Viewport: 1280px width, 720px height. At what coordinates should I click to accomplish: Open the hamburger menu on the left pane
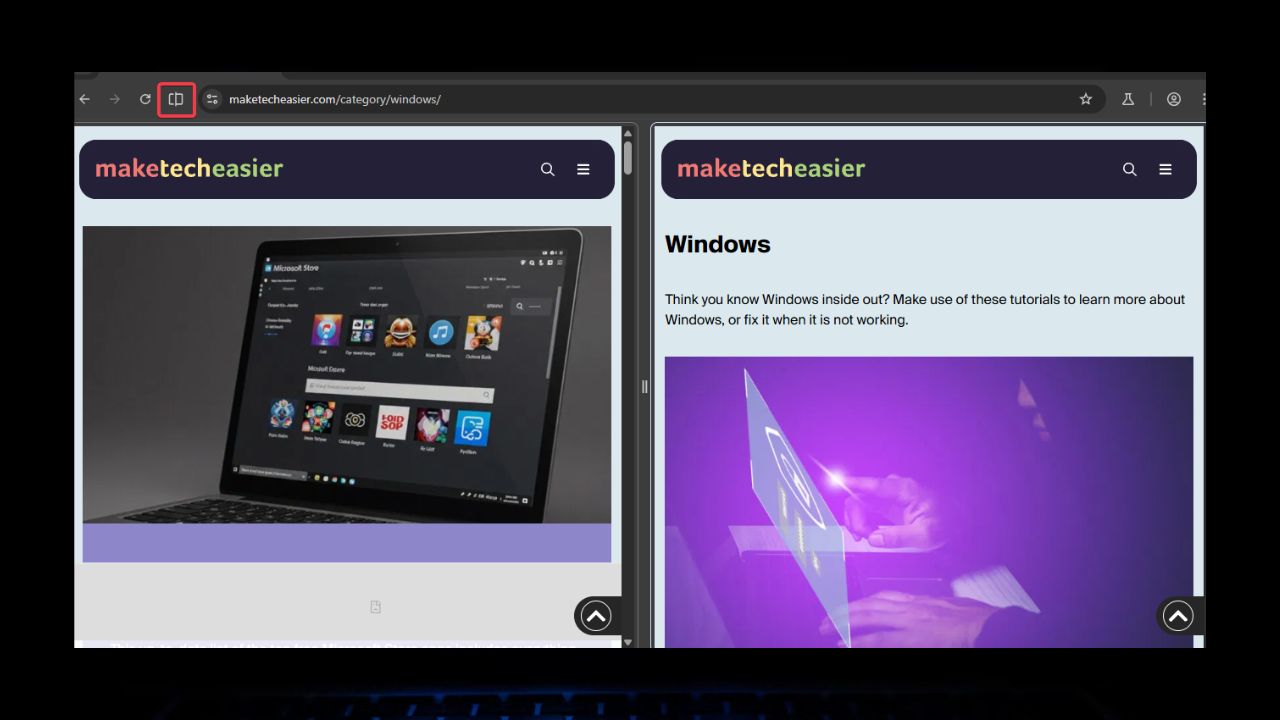tap(583, 169)
